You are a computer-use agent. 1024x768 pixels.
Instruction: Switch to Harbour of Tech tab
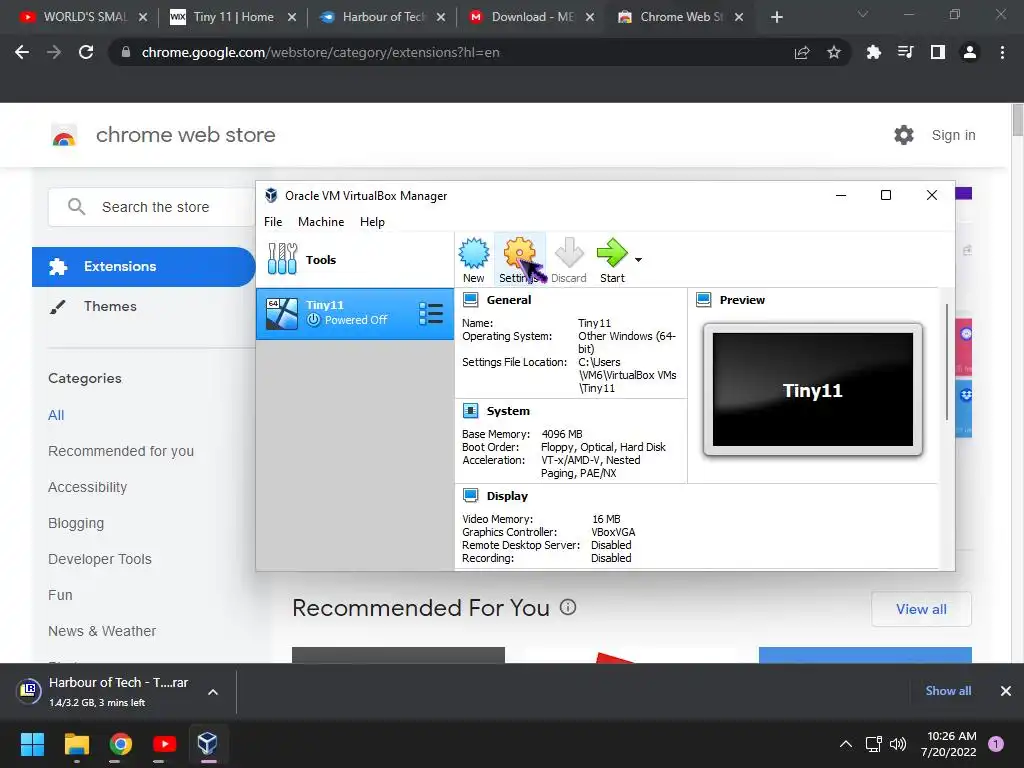point(381,17)
